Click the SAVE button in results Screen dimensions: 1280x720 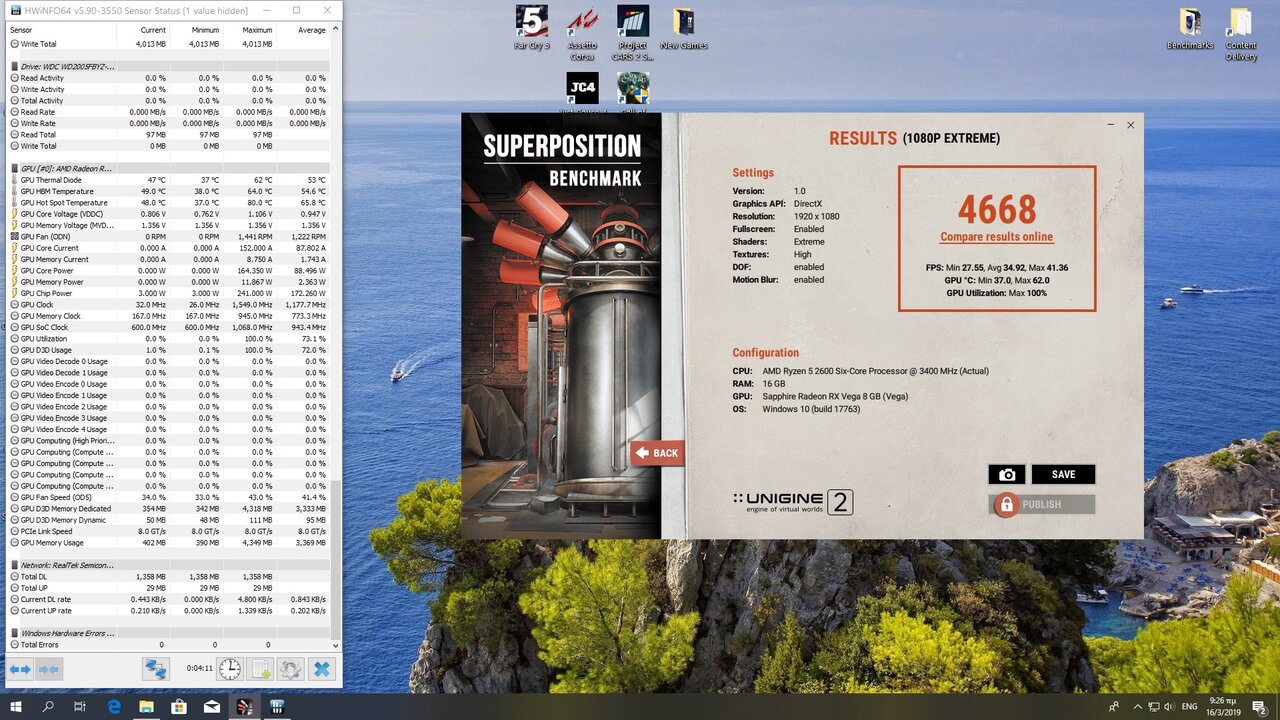pyautogui.click(x=1063, y=475)
